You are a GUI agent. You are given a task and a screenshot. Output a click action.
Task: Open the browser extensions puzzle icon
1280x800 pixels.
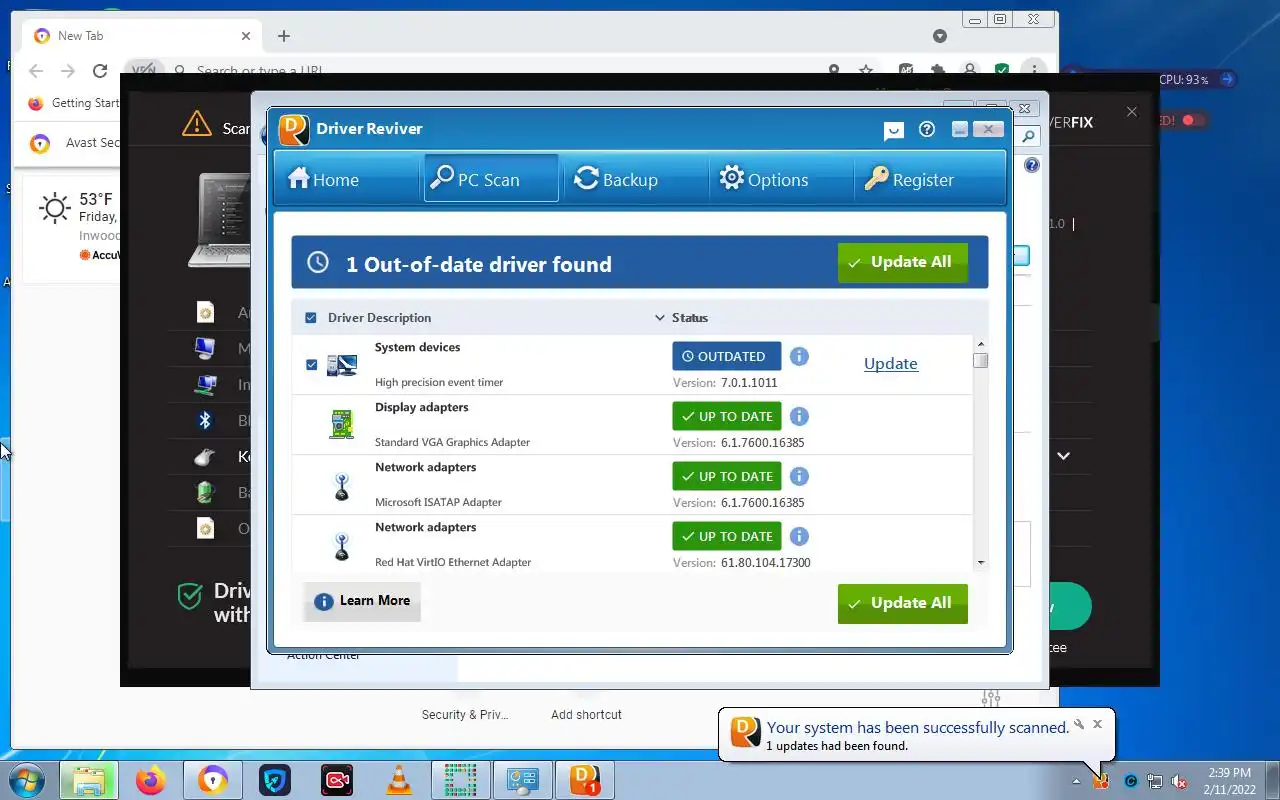tap(938, 70)
